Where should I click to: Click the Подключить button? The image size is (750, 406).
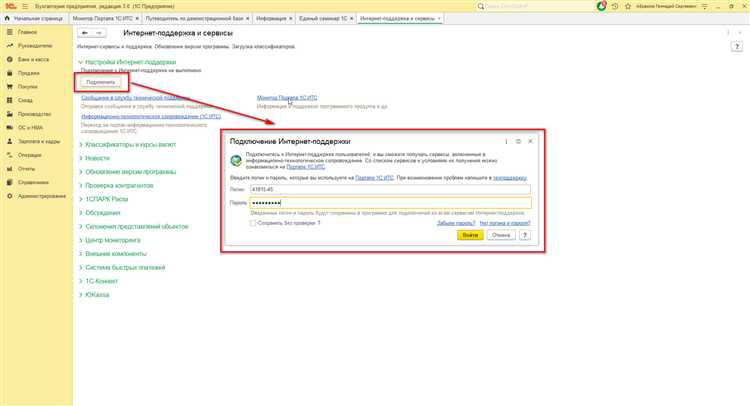(x=100, y=83)
